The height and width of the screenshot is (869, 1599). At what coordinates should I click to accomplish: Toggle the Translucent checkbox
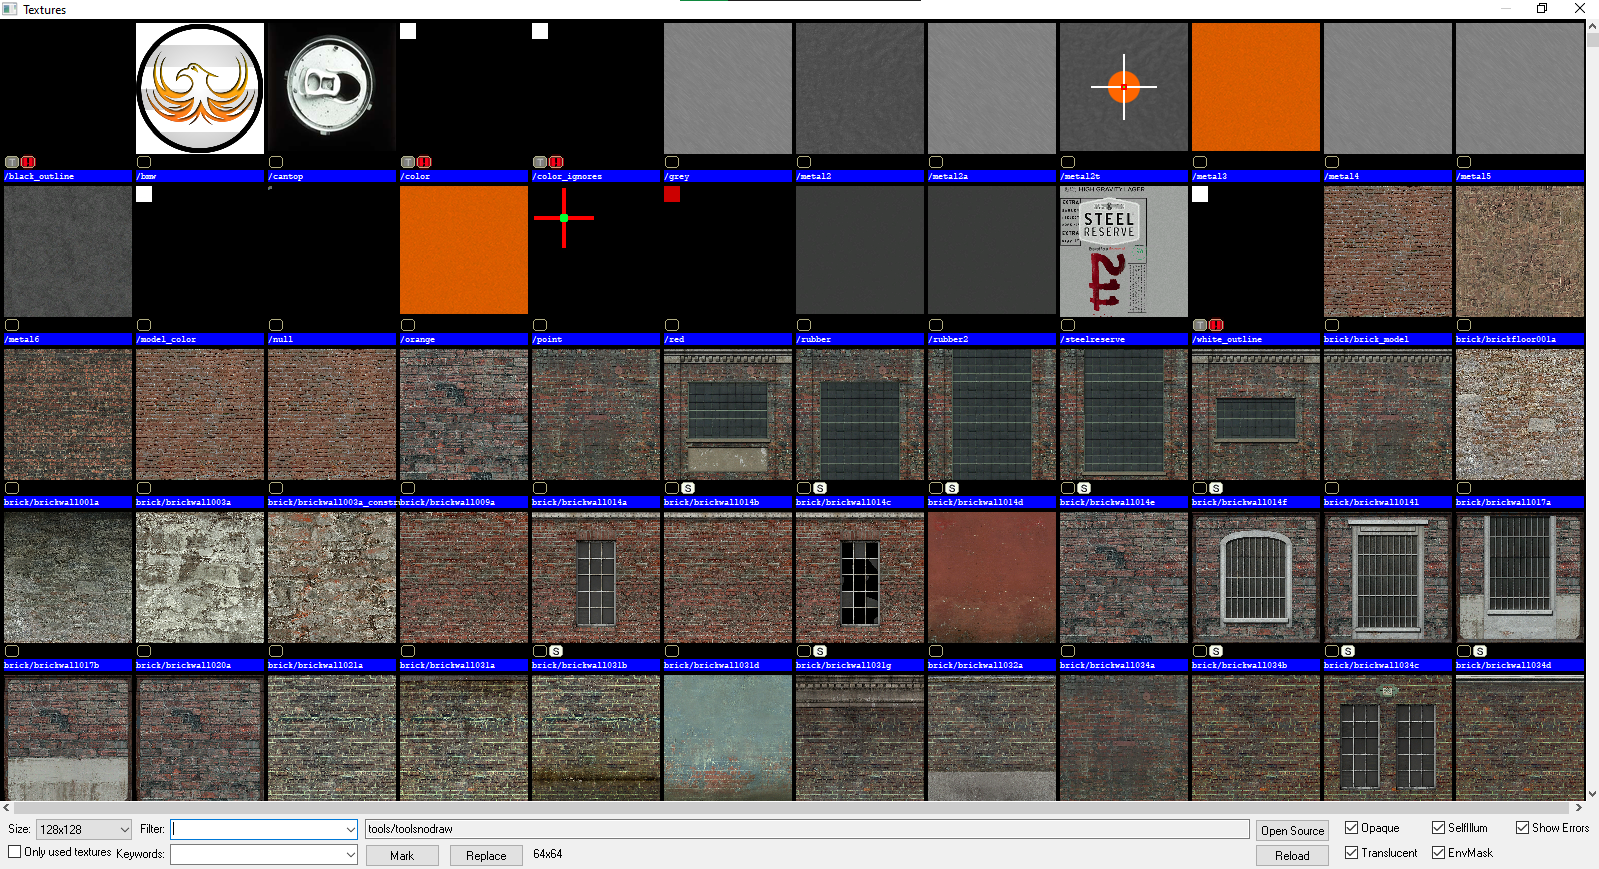(x=1352, y=853)
